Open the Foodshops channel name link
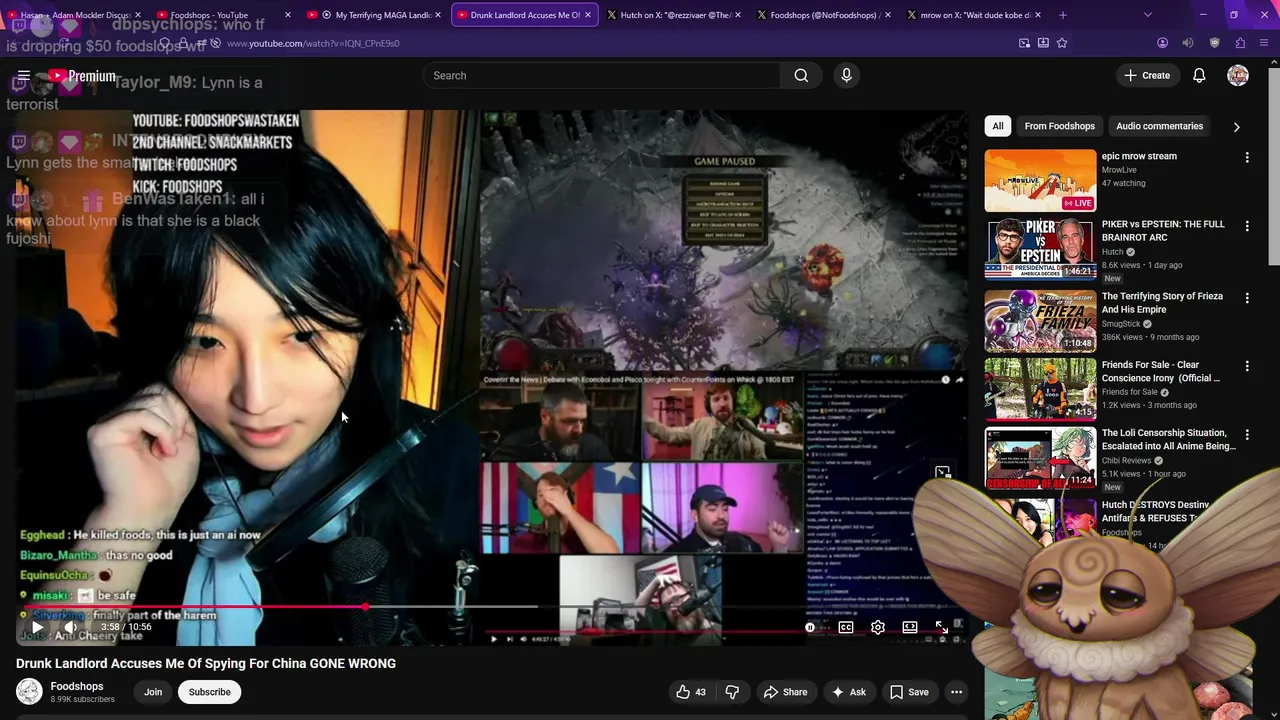Screen dimensions: 1280x720 (77, 686)
